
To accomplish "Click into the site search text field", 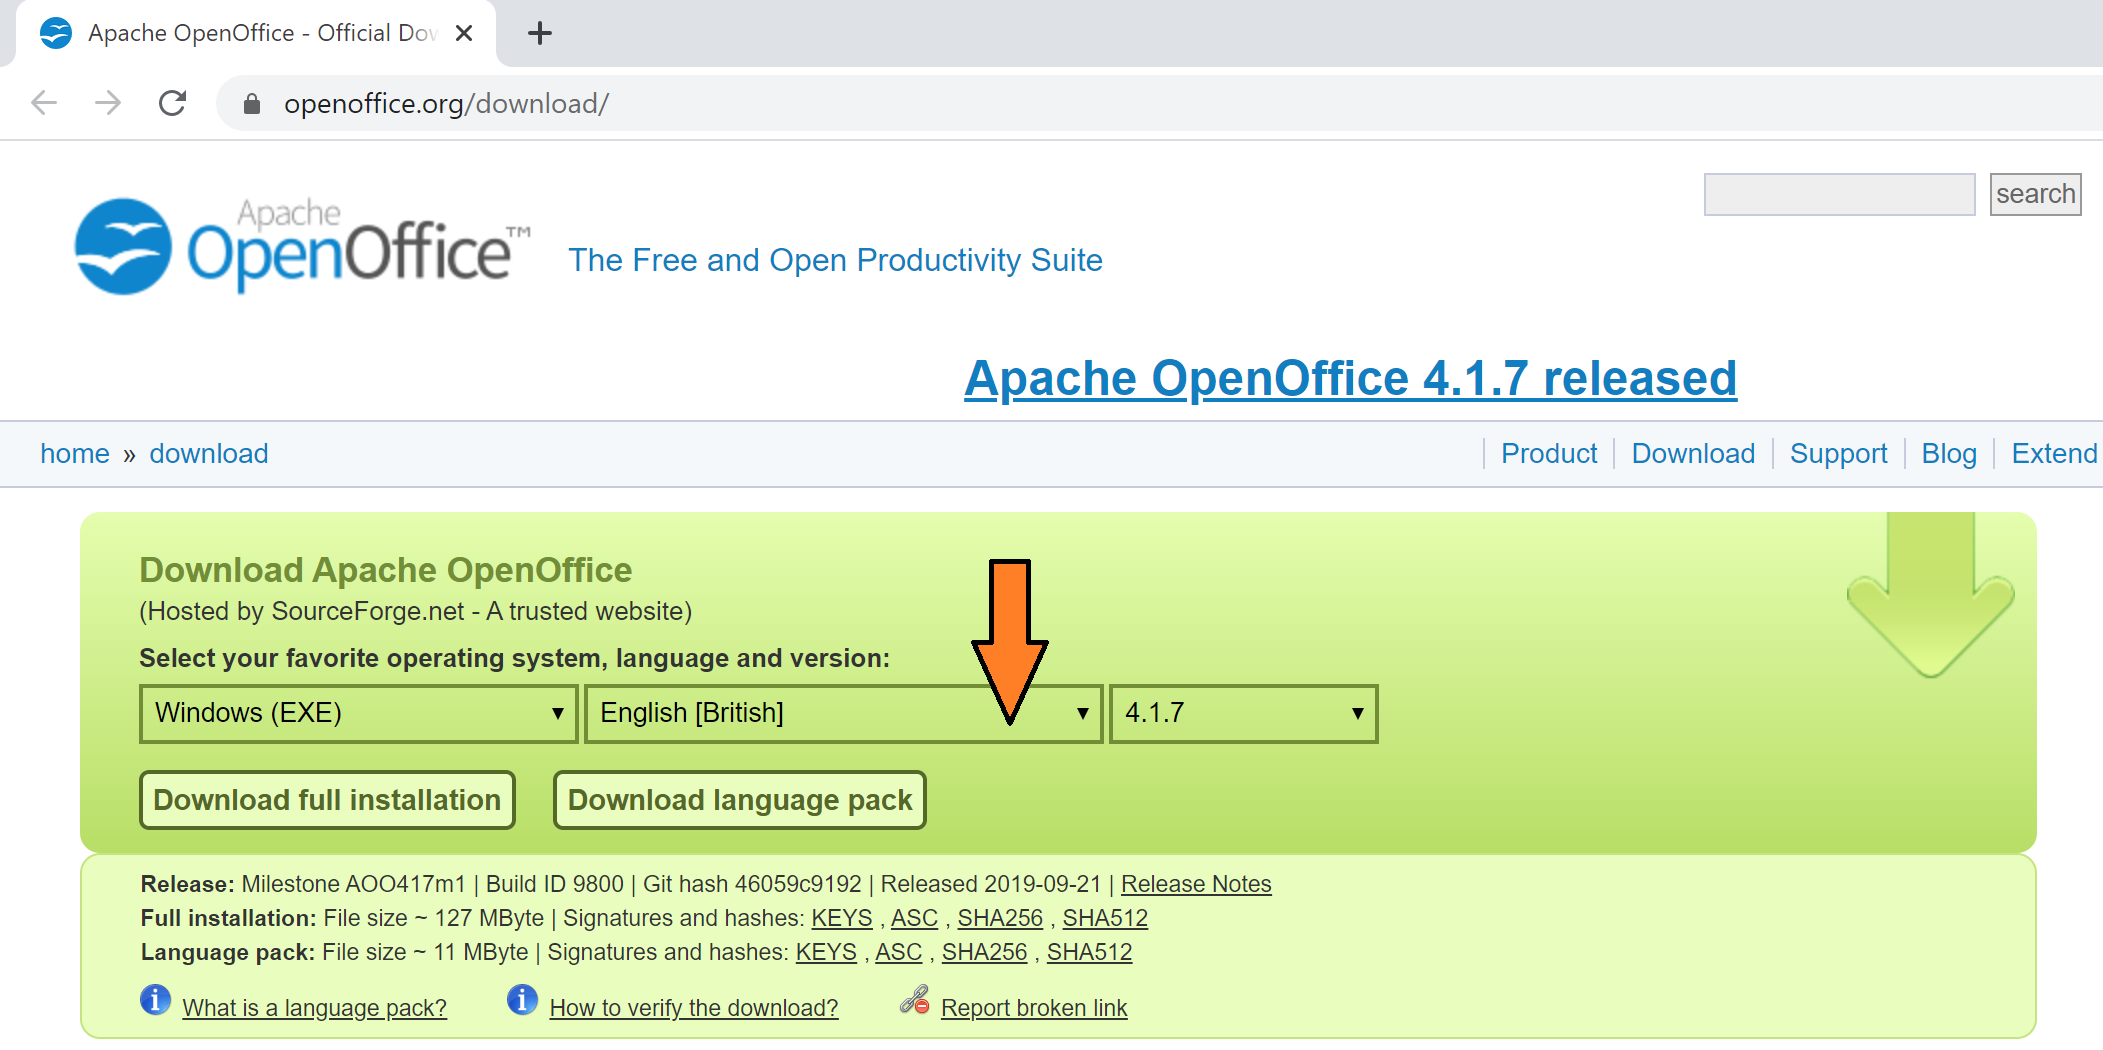I will coord(1838,194).
